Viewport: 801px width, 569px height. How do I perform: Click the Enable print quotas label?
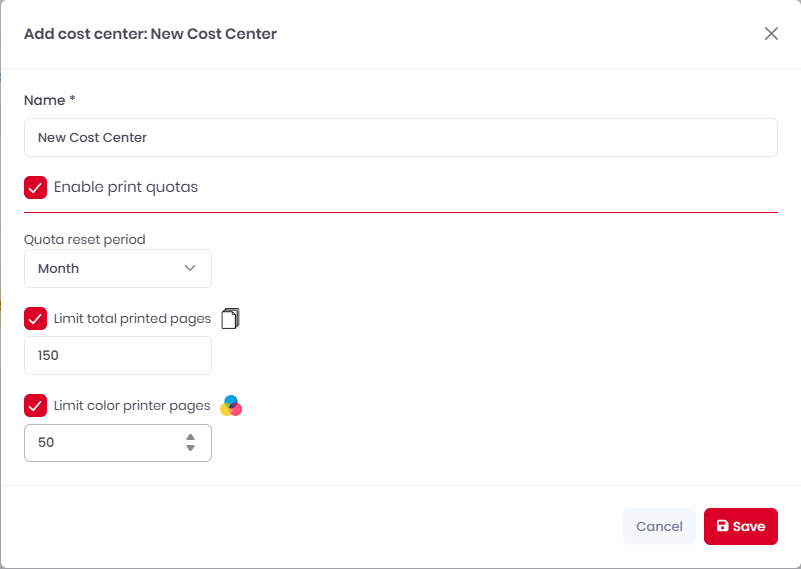(126, 187)
